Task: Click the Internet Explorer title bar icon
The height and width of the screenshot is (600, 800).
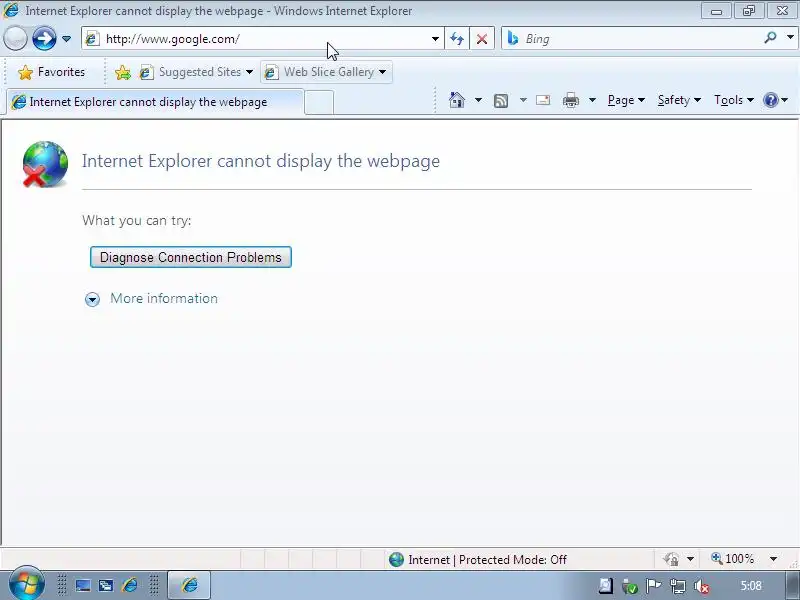Action: pos(11,10)
